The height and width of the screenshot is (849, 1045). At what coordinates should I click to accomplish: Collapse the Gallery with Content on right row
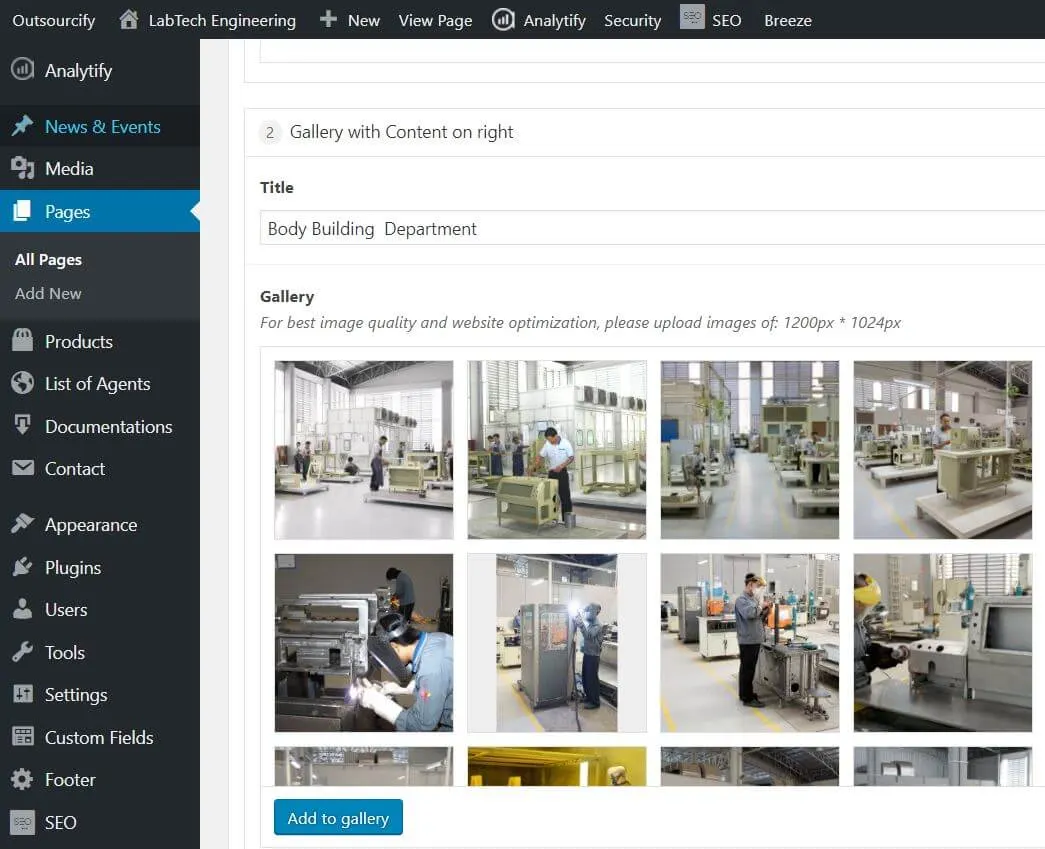point(644,132)
